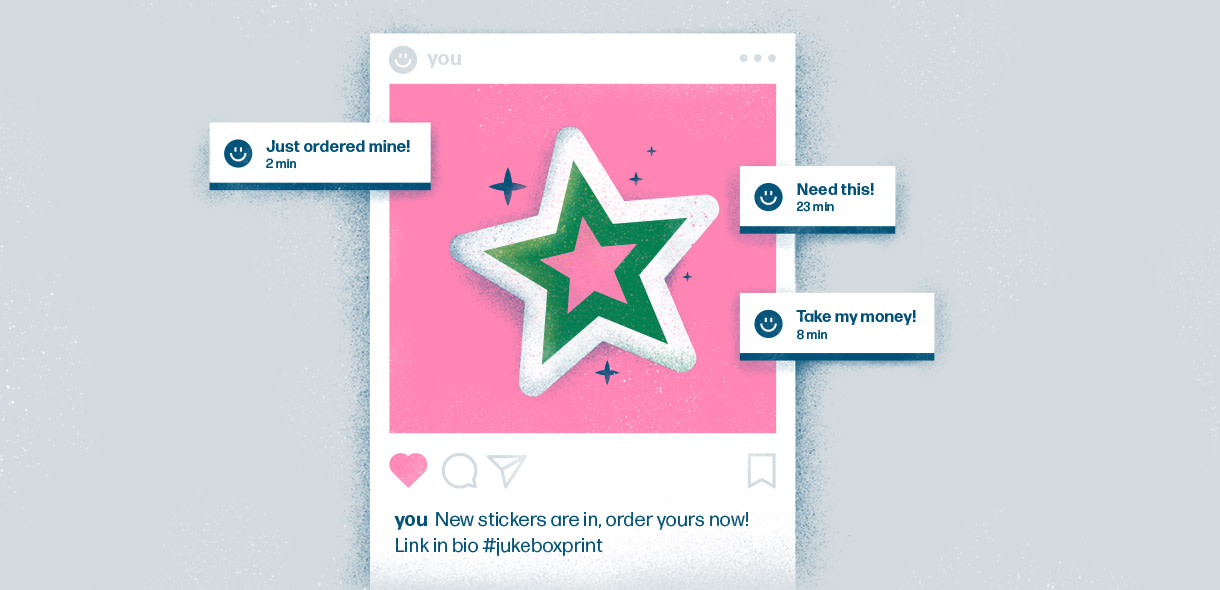Click the large blue sparkle on image
The height and width of the screenshot is (590, 1220).
[507, 186]
